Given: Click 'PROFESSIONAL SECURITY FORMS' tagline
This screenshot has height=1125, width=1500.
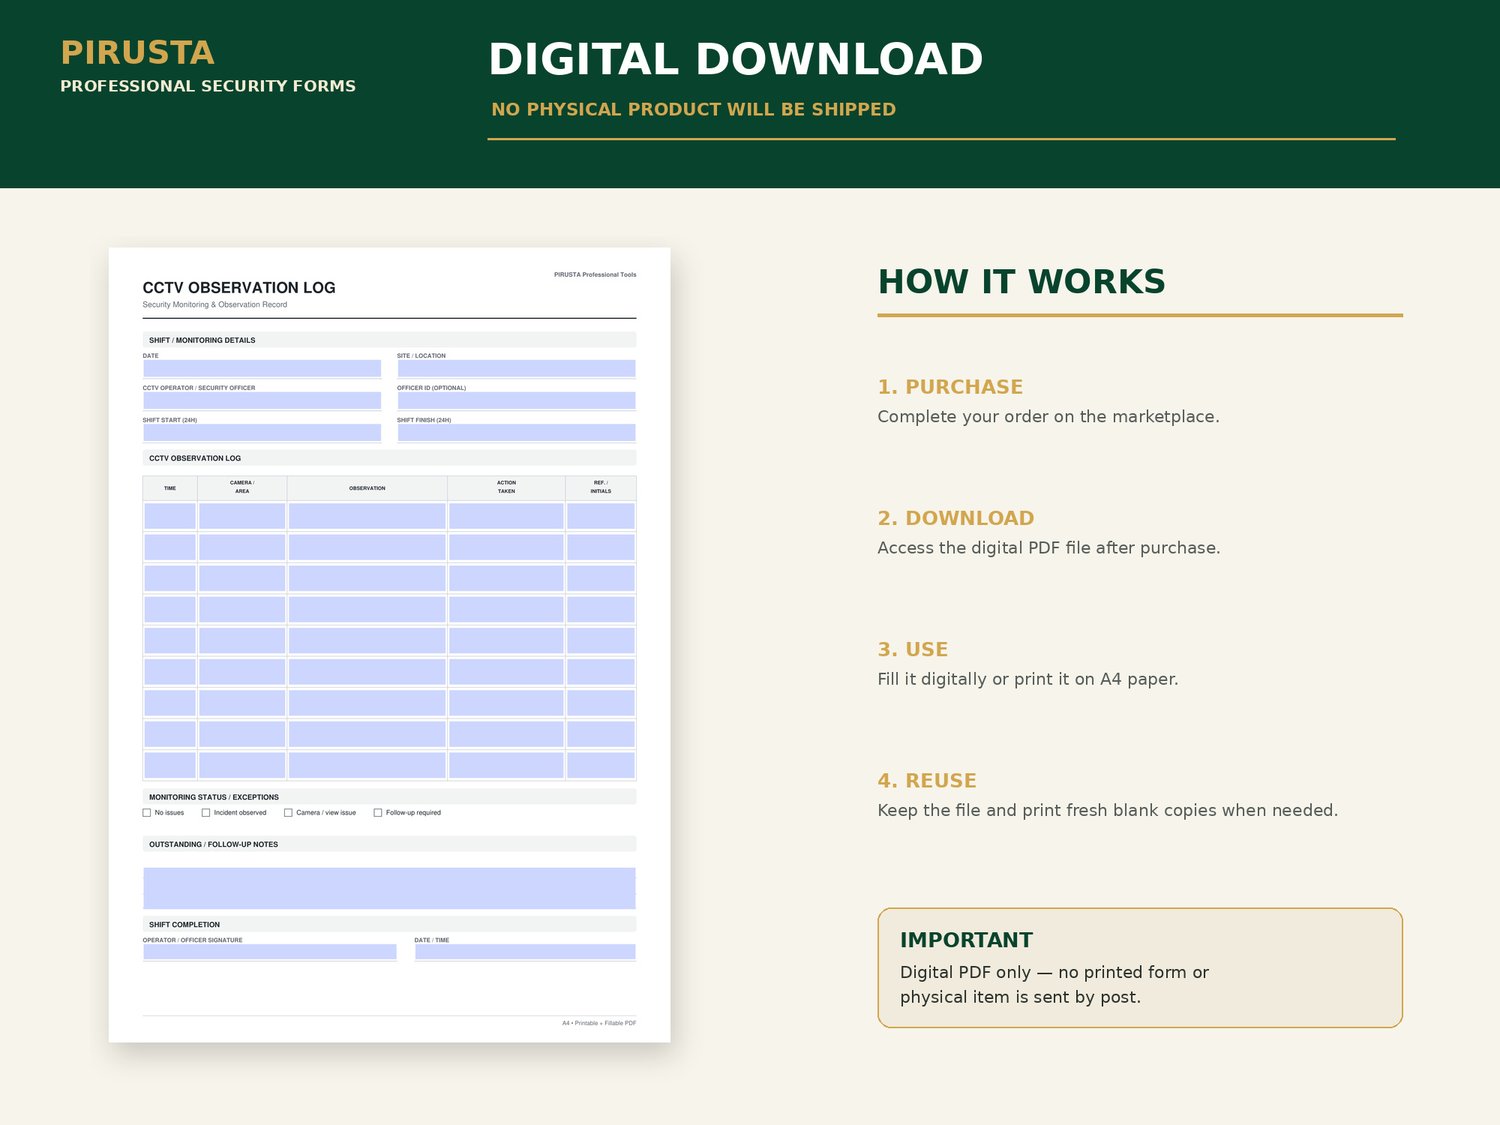Looking at the screenshot, I should pos(208,86).
